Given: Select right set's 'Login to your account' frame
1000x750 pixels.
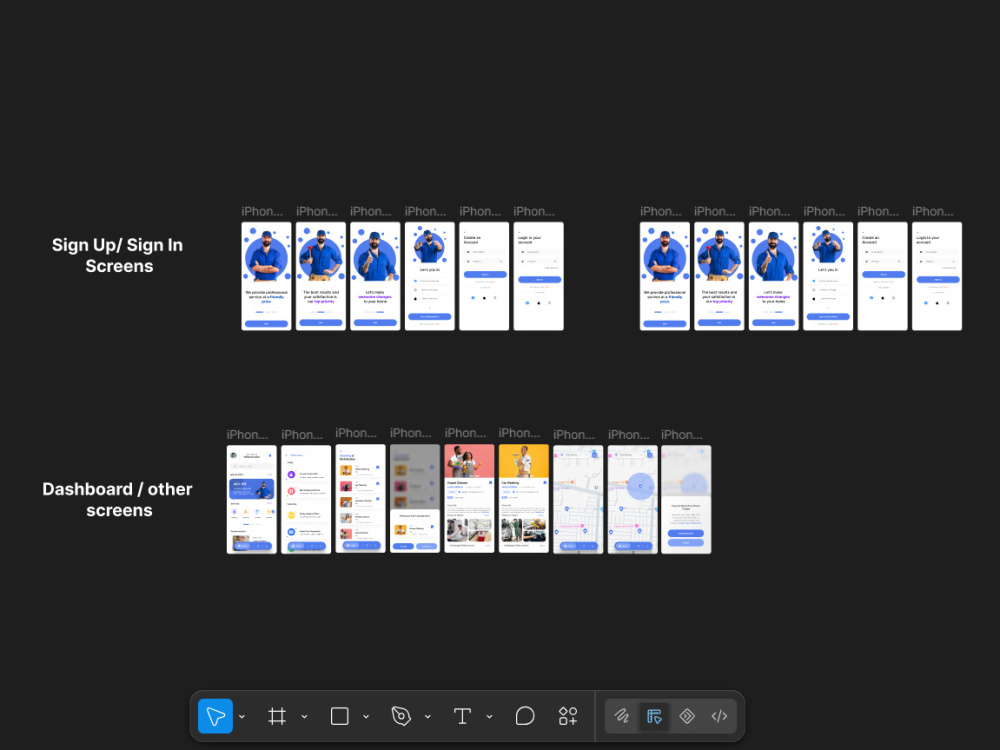Looking at the screenshot, I should click(x=937, y=276).
